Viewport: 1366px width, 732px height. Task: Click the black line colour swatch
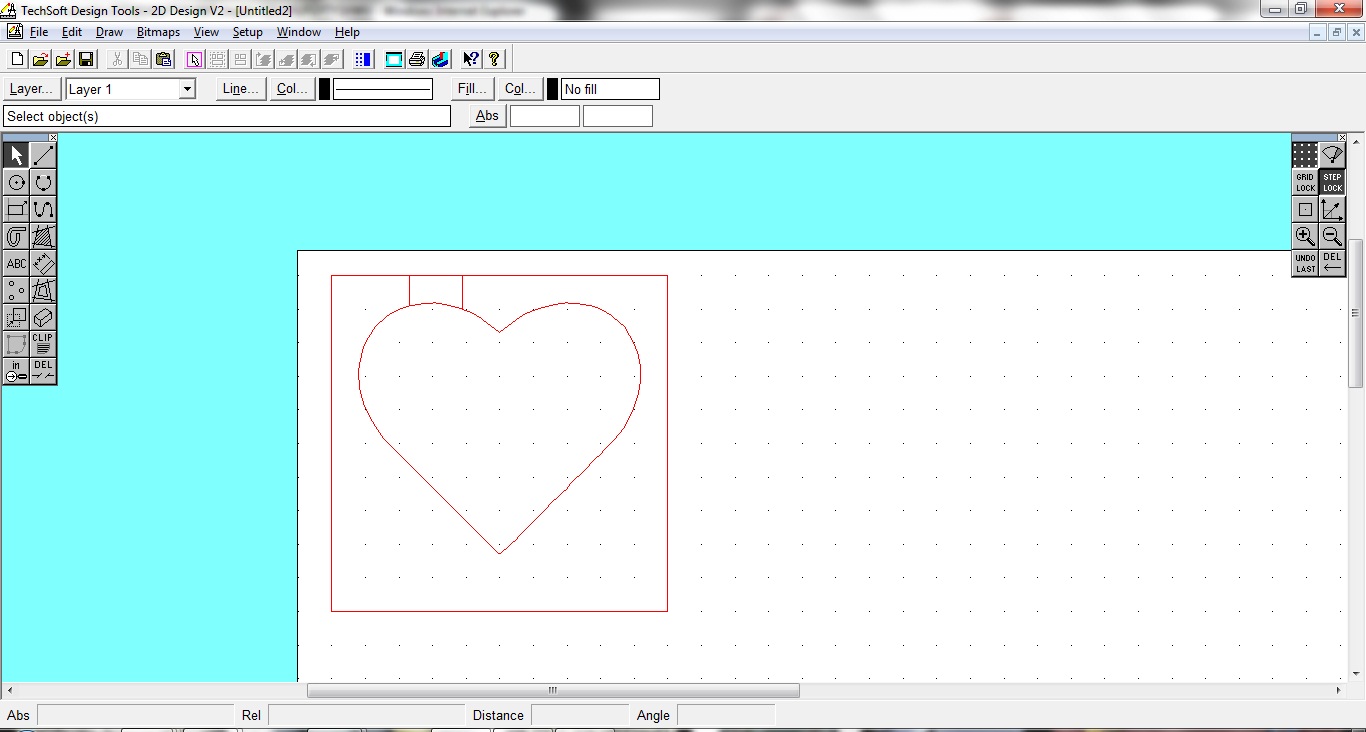[x=324, y=89]
